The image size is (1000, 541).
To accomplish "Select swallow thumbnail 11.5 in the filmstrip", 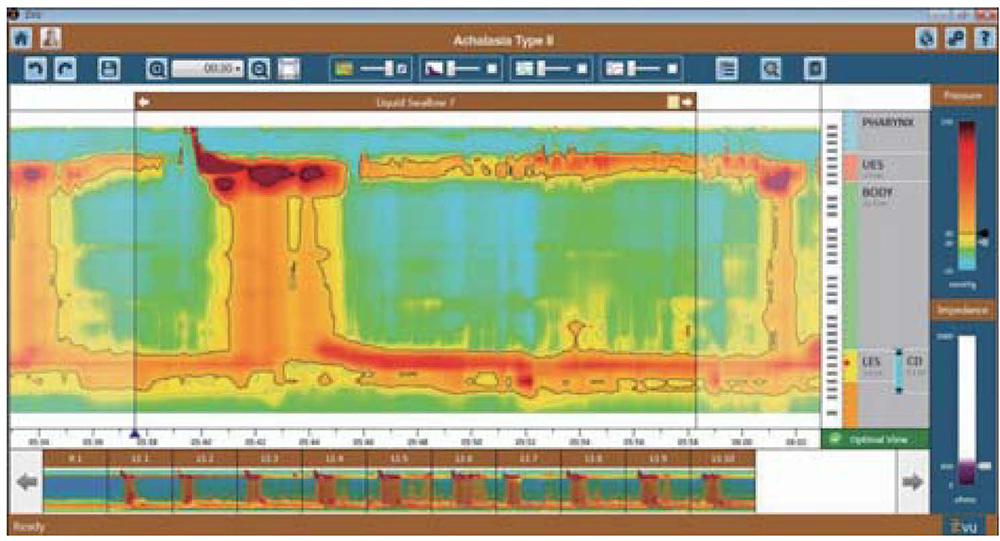I will pyautogui.click(x=398, y=482).
